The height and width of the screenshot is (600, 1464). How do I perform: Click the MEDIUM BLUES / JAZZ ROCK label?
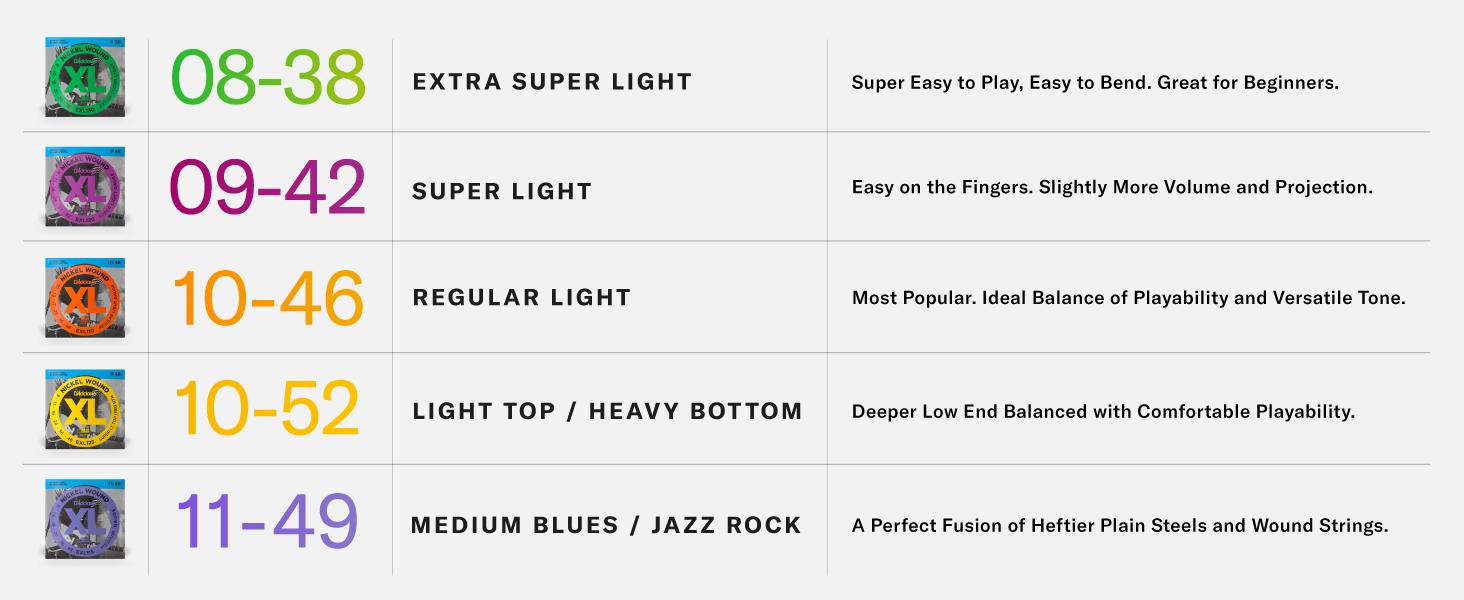[x=606, y=525]
